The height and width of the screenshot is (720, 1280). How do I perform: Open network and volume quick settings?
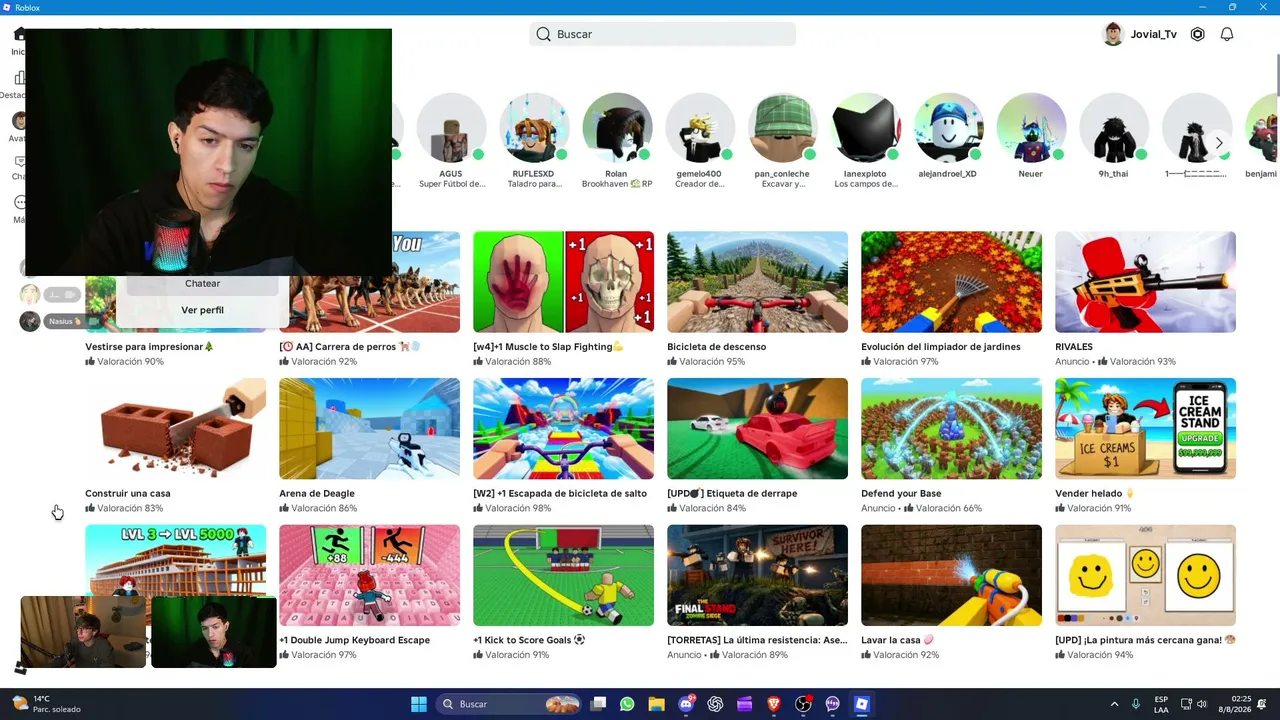point(1194,704)
